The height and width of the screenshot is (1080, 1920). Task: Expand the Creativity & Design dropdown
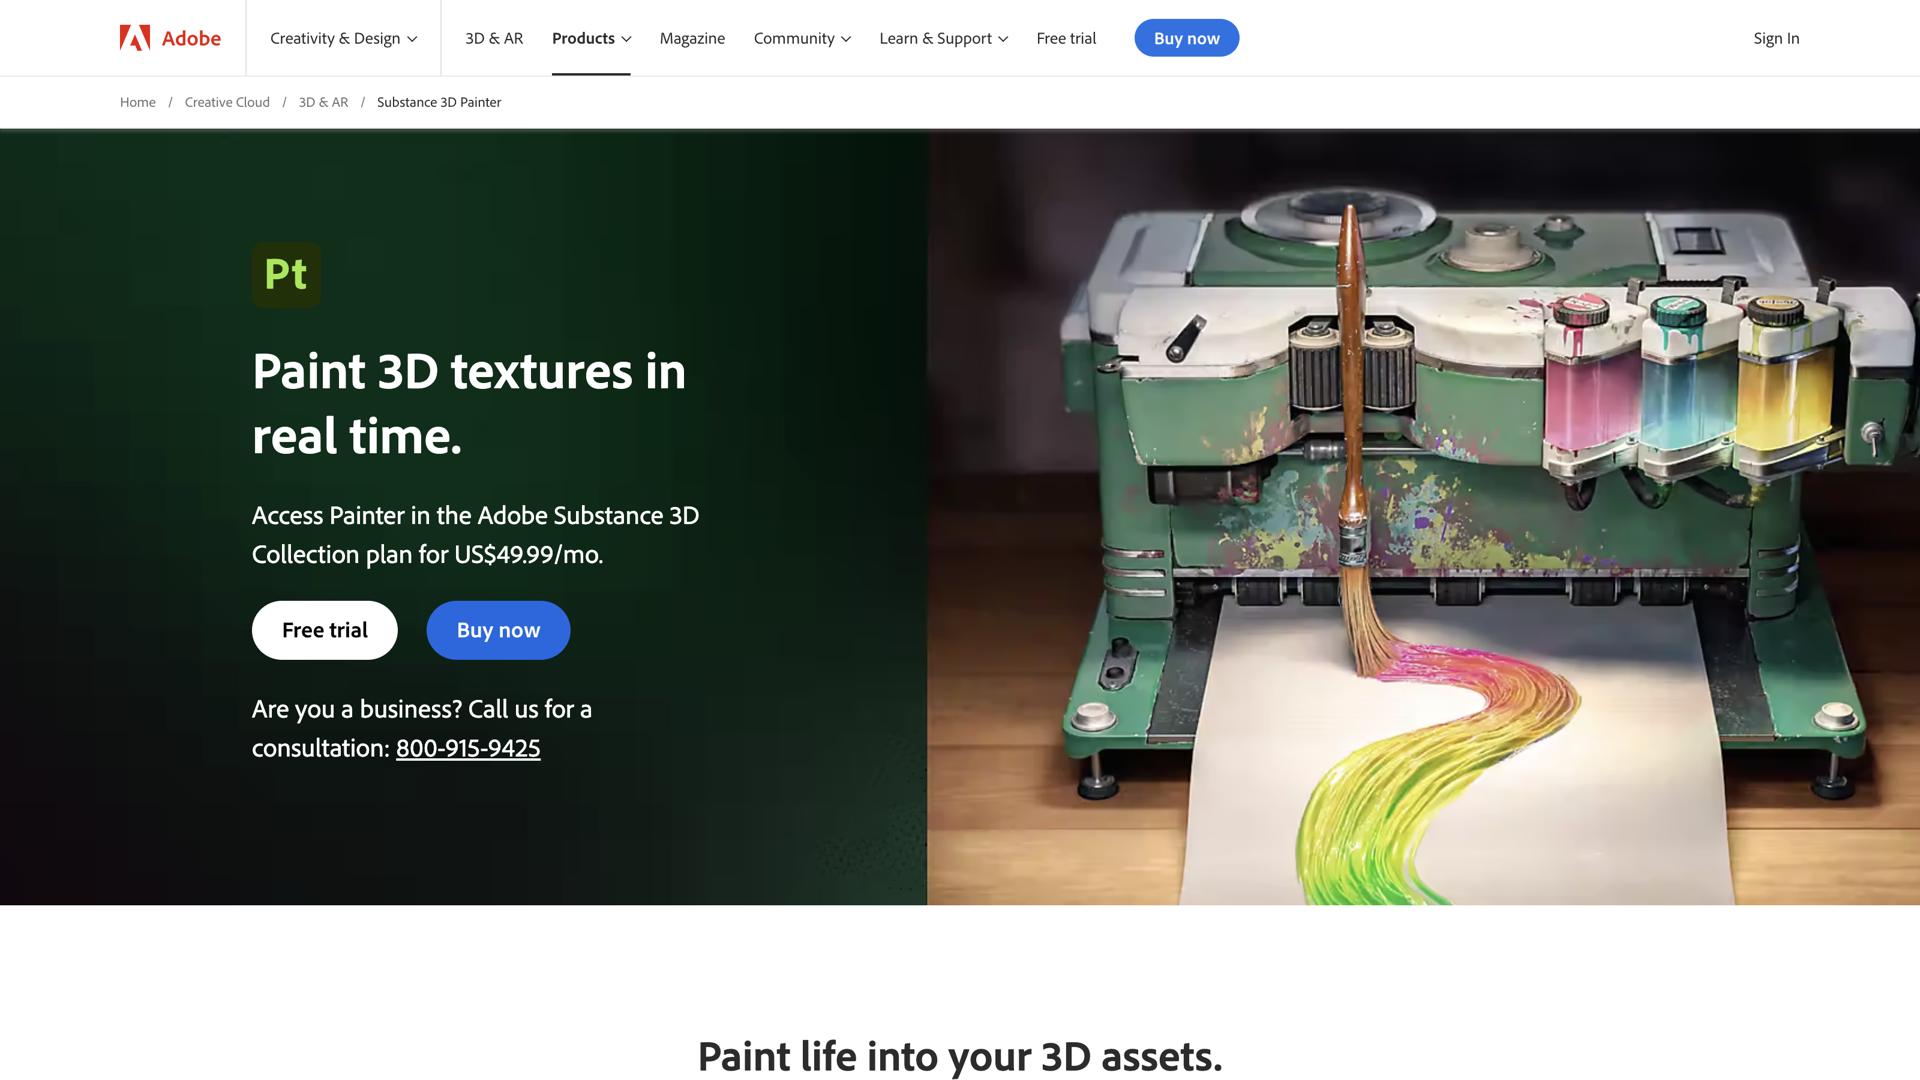[343, 38]
